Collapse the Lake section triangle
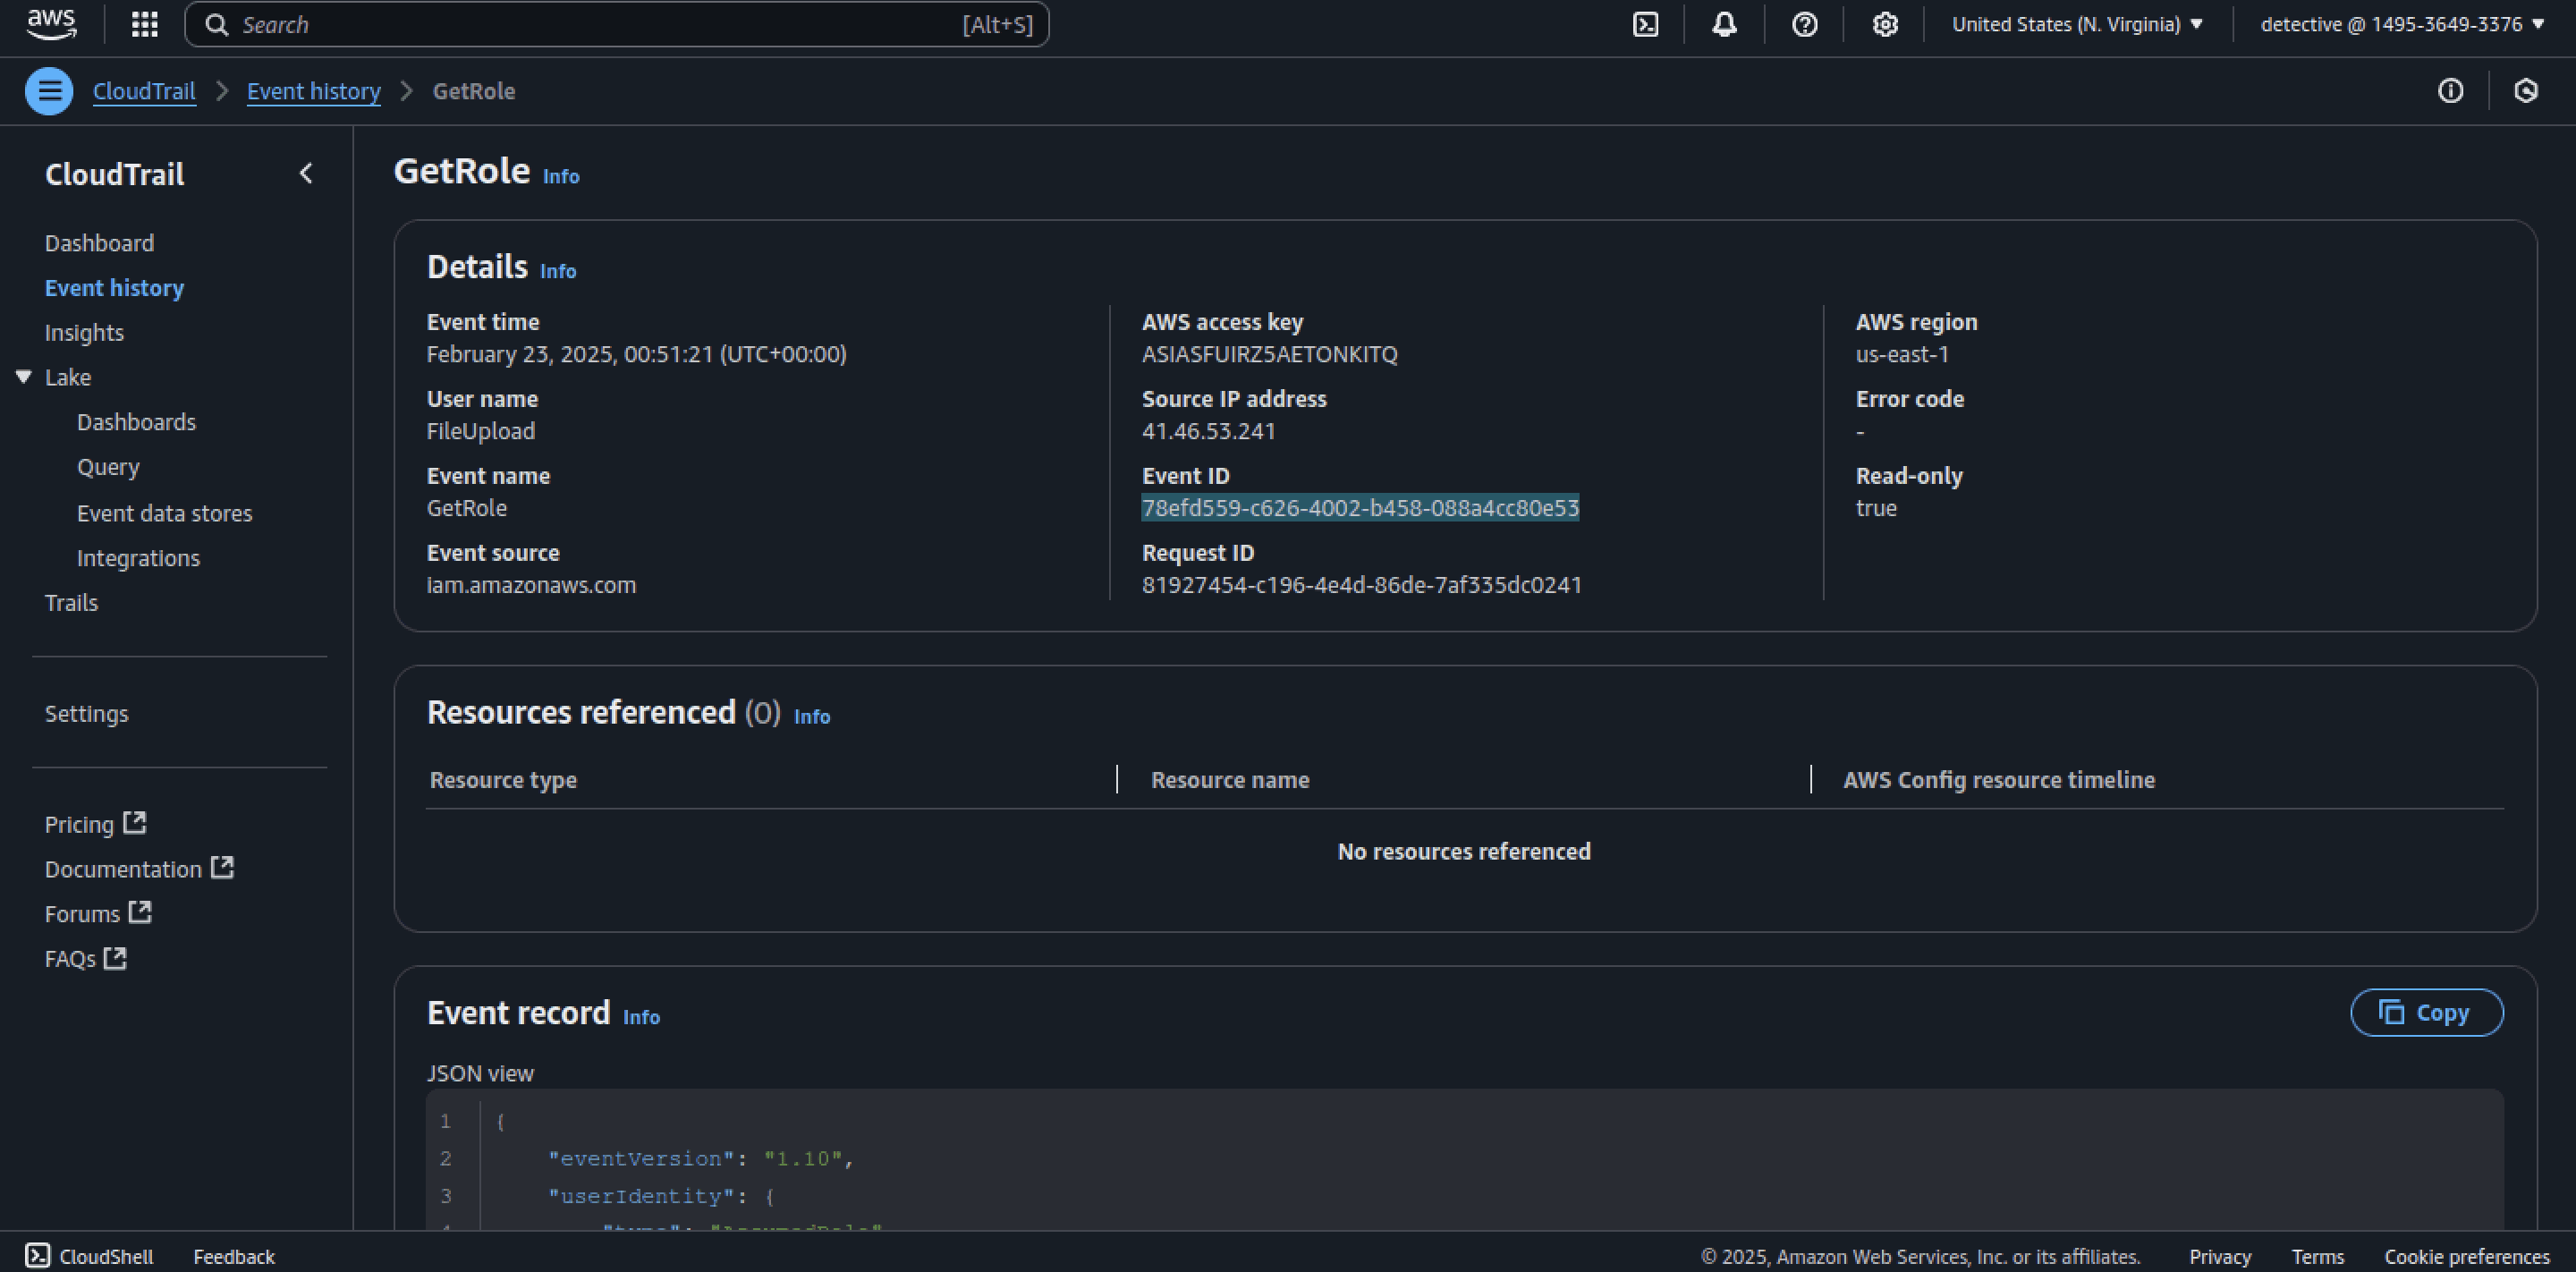 coord(24,377)
